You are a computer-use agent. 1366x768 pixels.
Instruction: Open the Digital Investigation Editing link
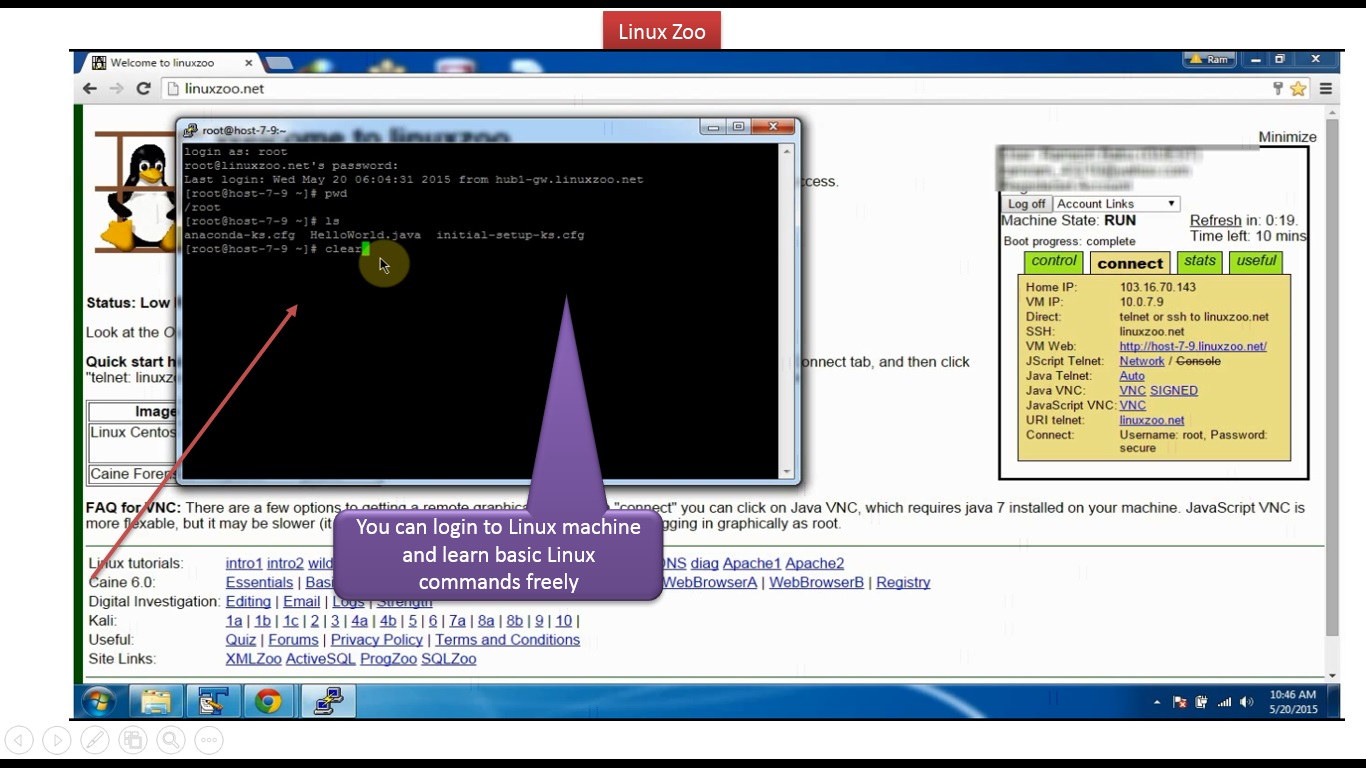(248, 601)
